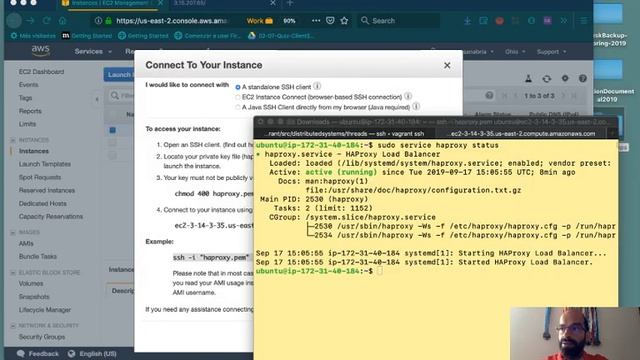Reload the browser page

coord(47,20)
